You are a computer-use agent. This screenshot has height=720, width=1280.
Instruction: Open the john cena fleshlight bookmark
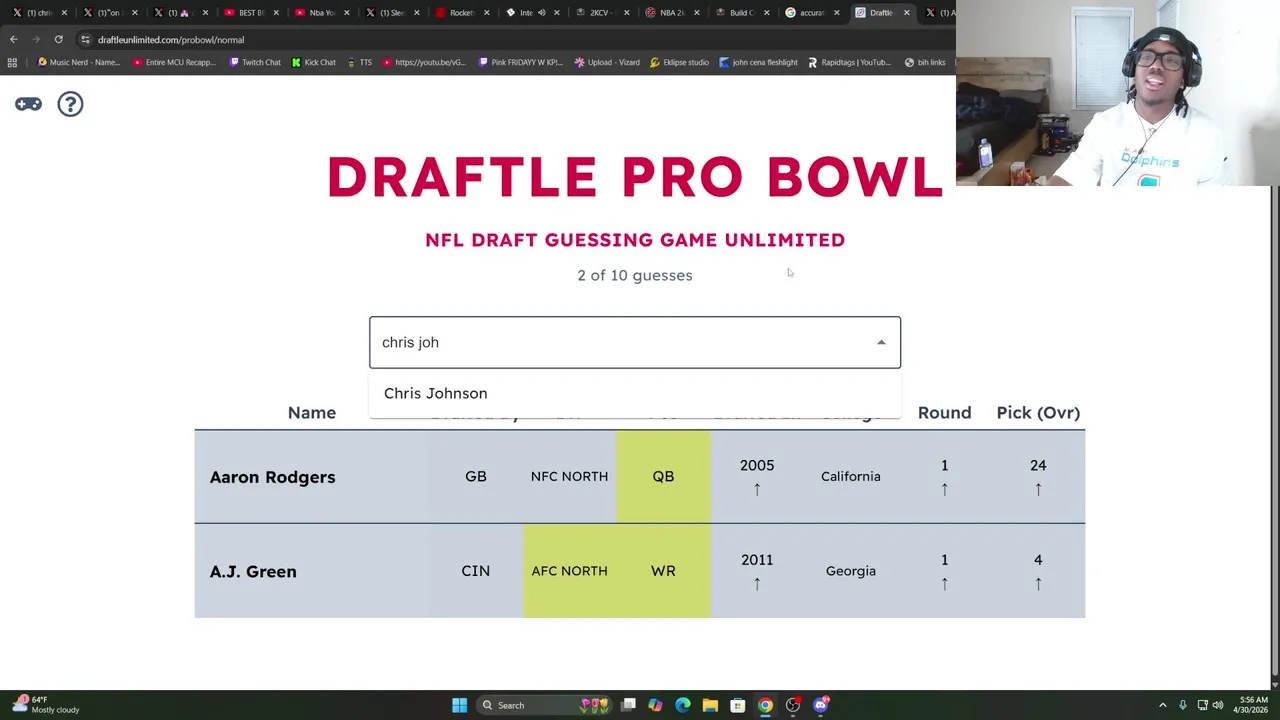click(758, 62)
